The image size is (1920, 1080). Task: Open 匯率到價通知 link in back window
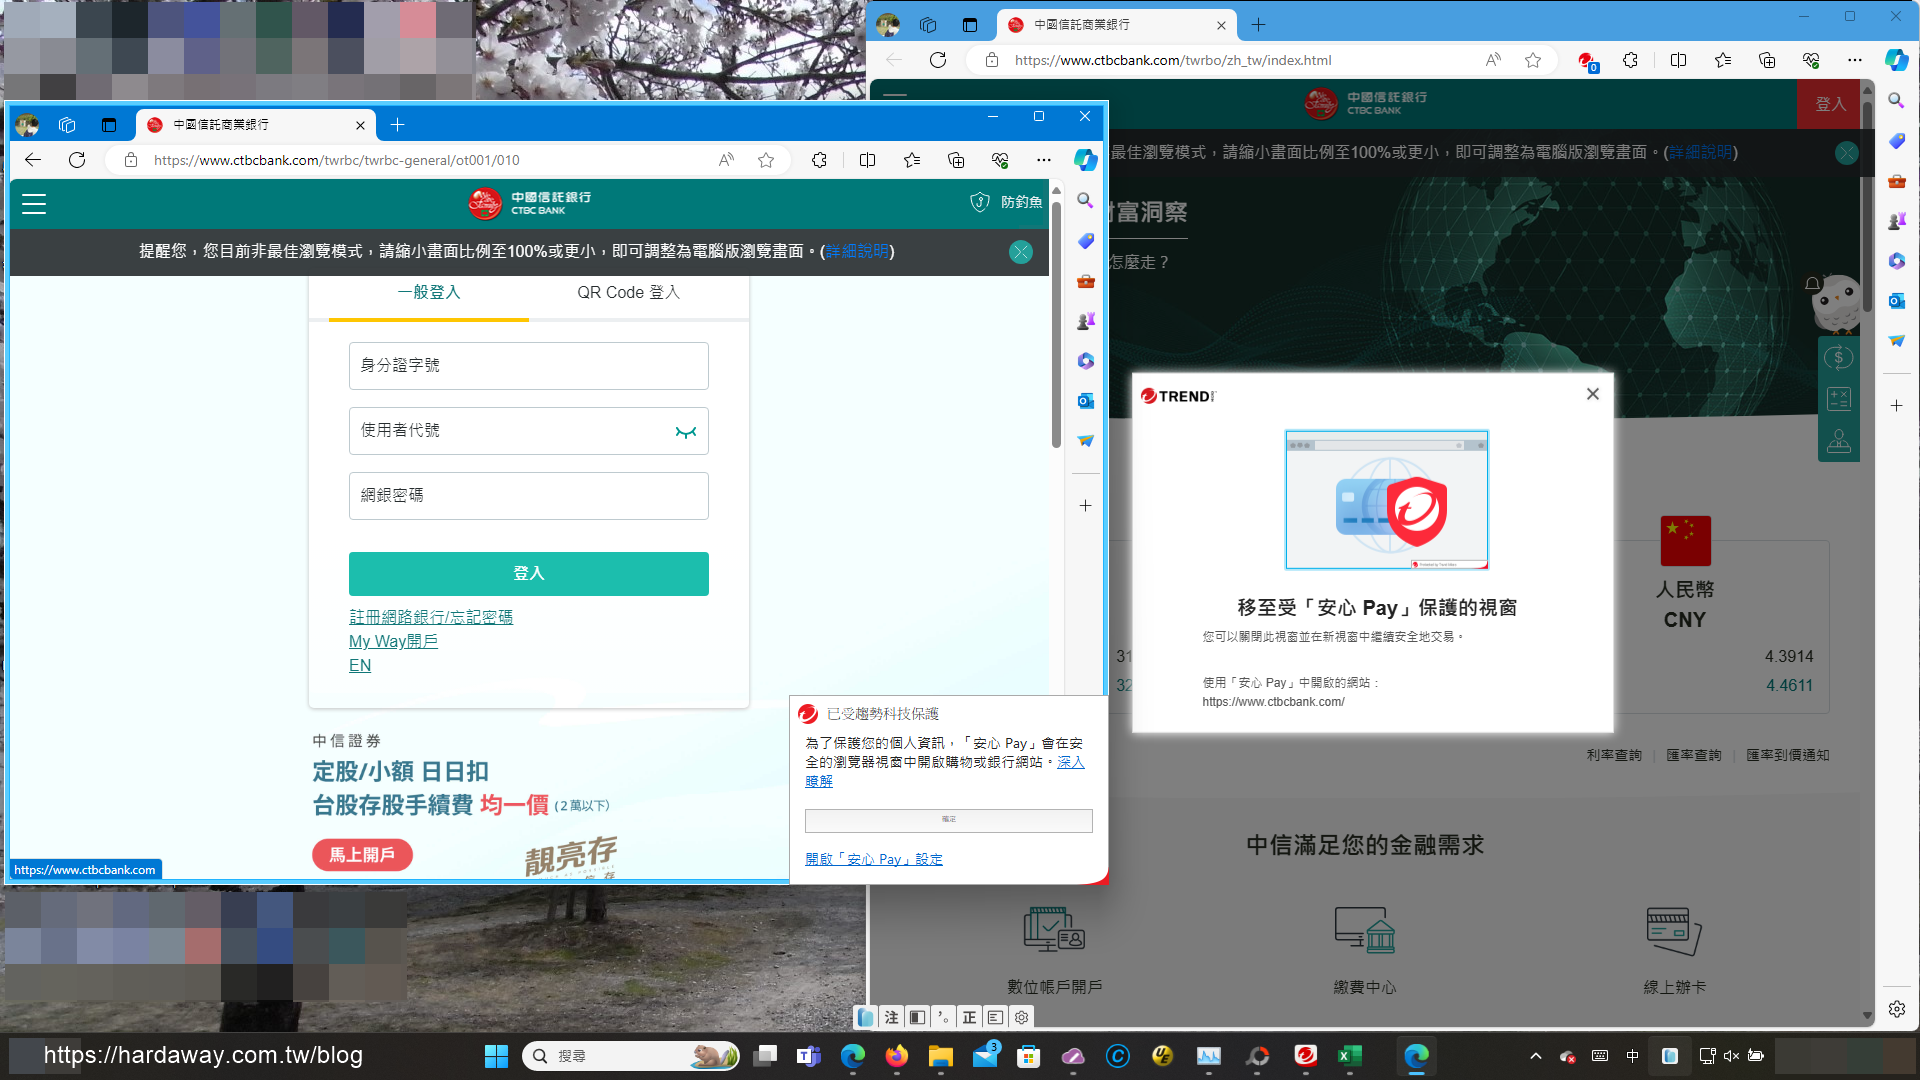1788,755
